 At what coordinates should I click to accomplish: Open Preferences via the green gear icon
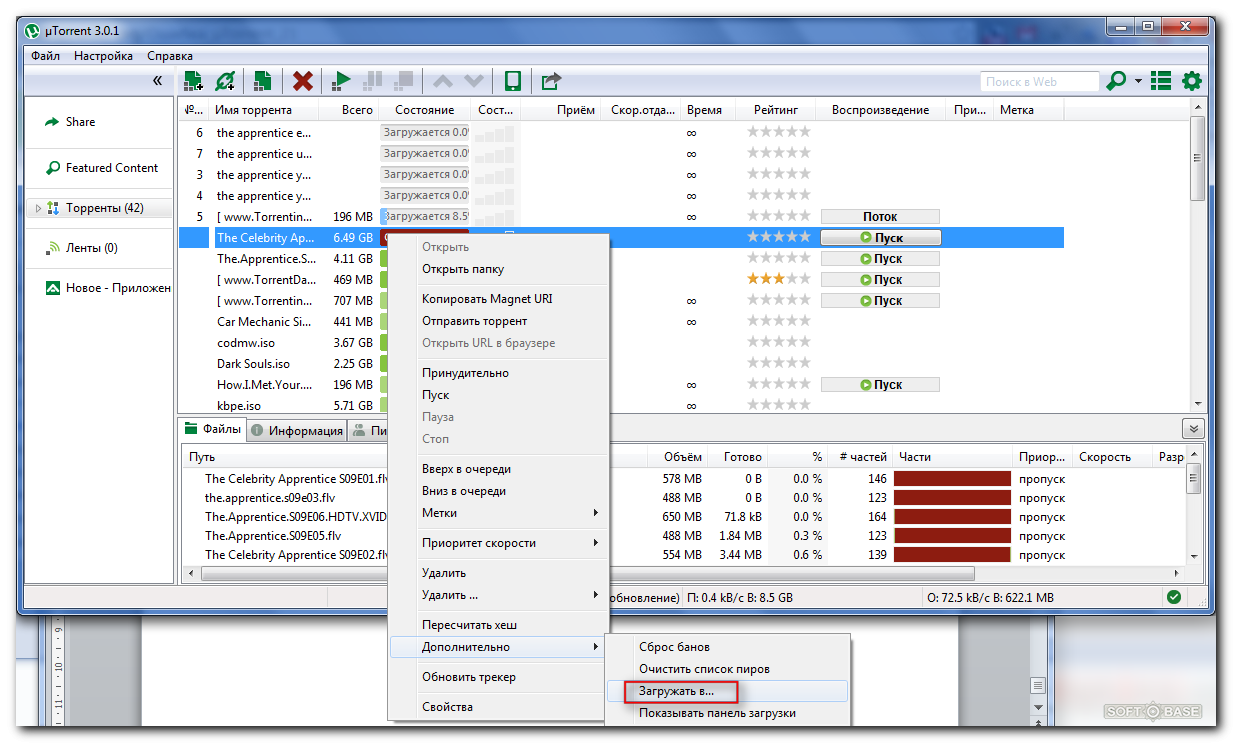pyautogui.click(x=1192, y=81)
